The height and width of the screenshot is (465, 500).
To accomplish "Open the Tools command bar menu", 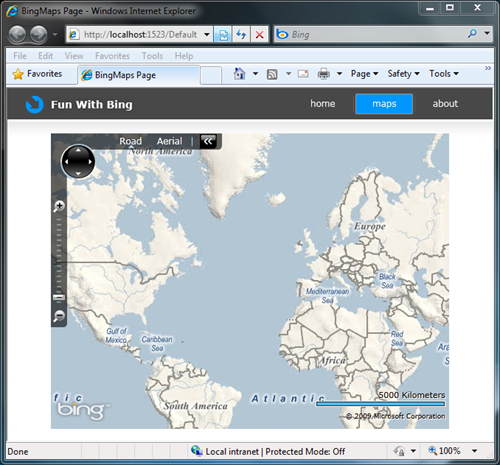I will click(444, 74).
